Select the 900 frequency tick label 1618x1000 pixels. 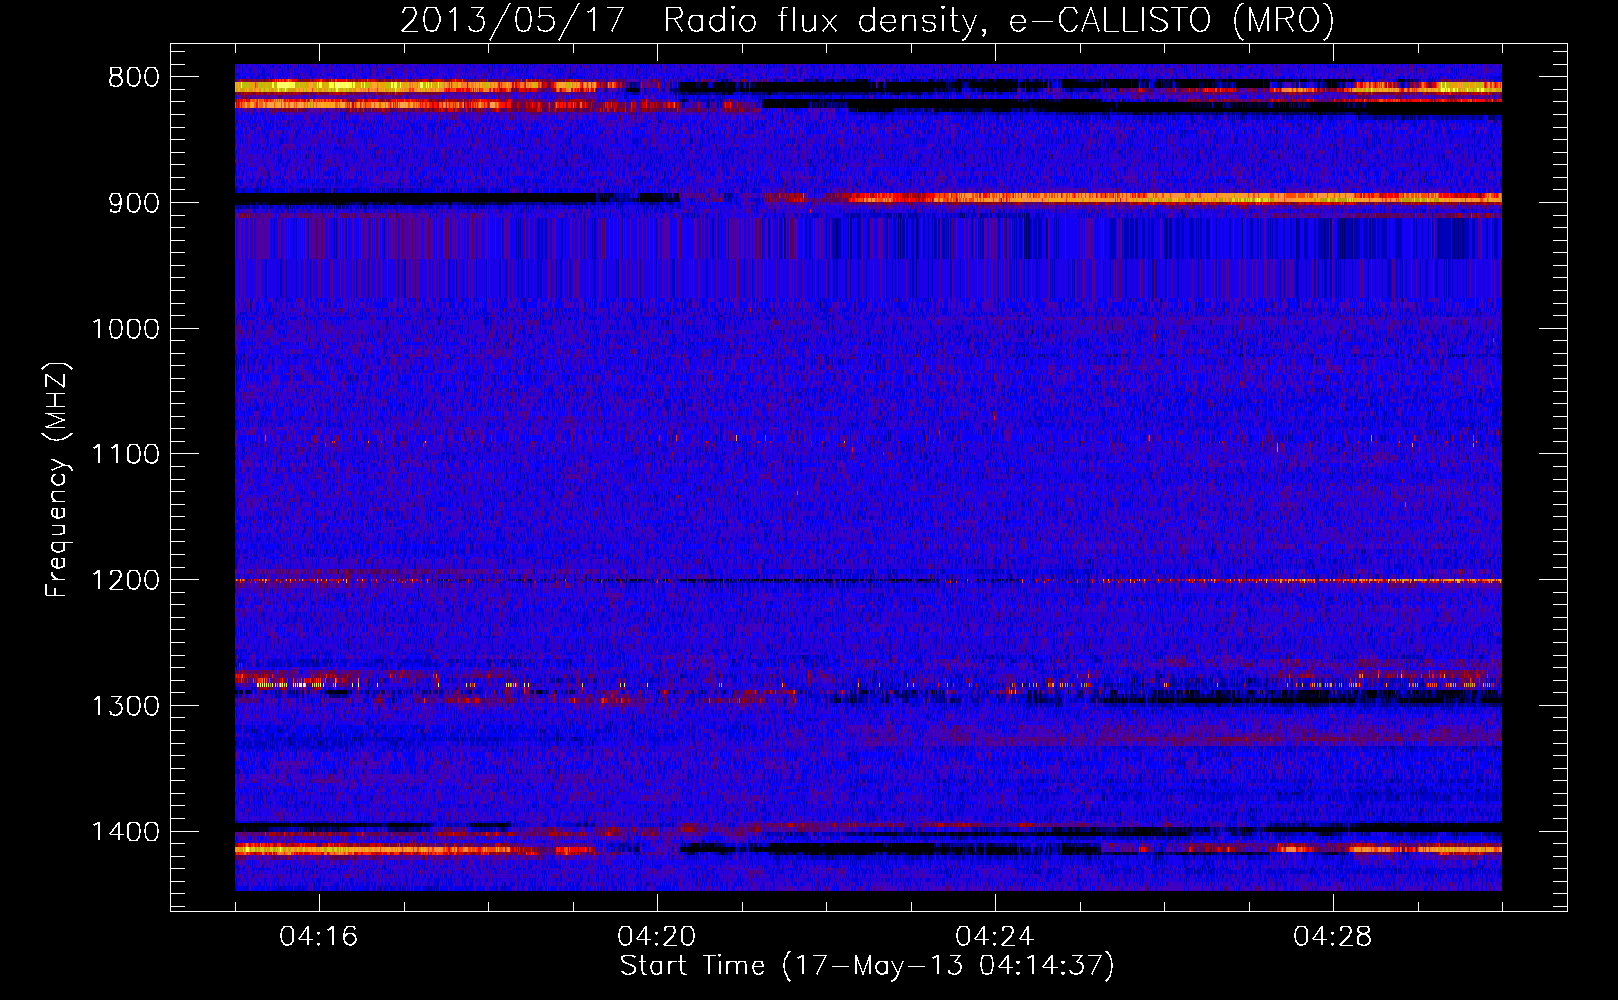coord(134,203)
